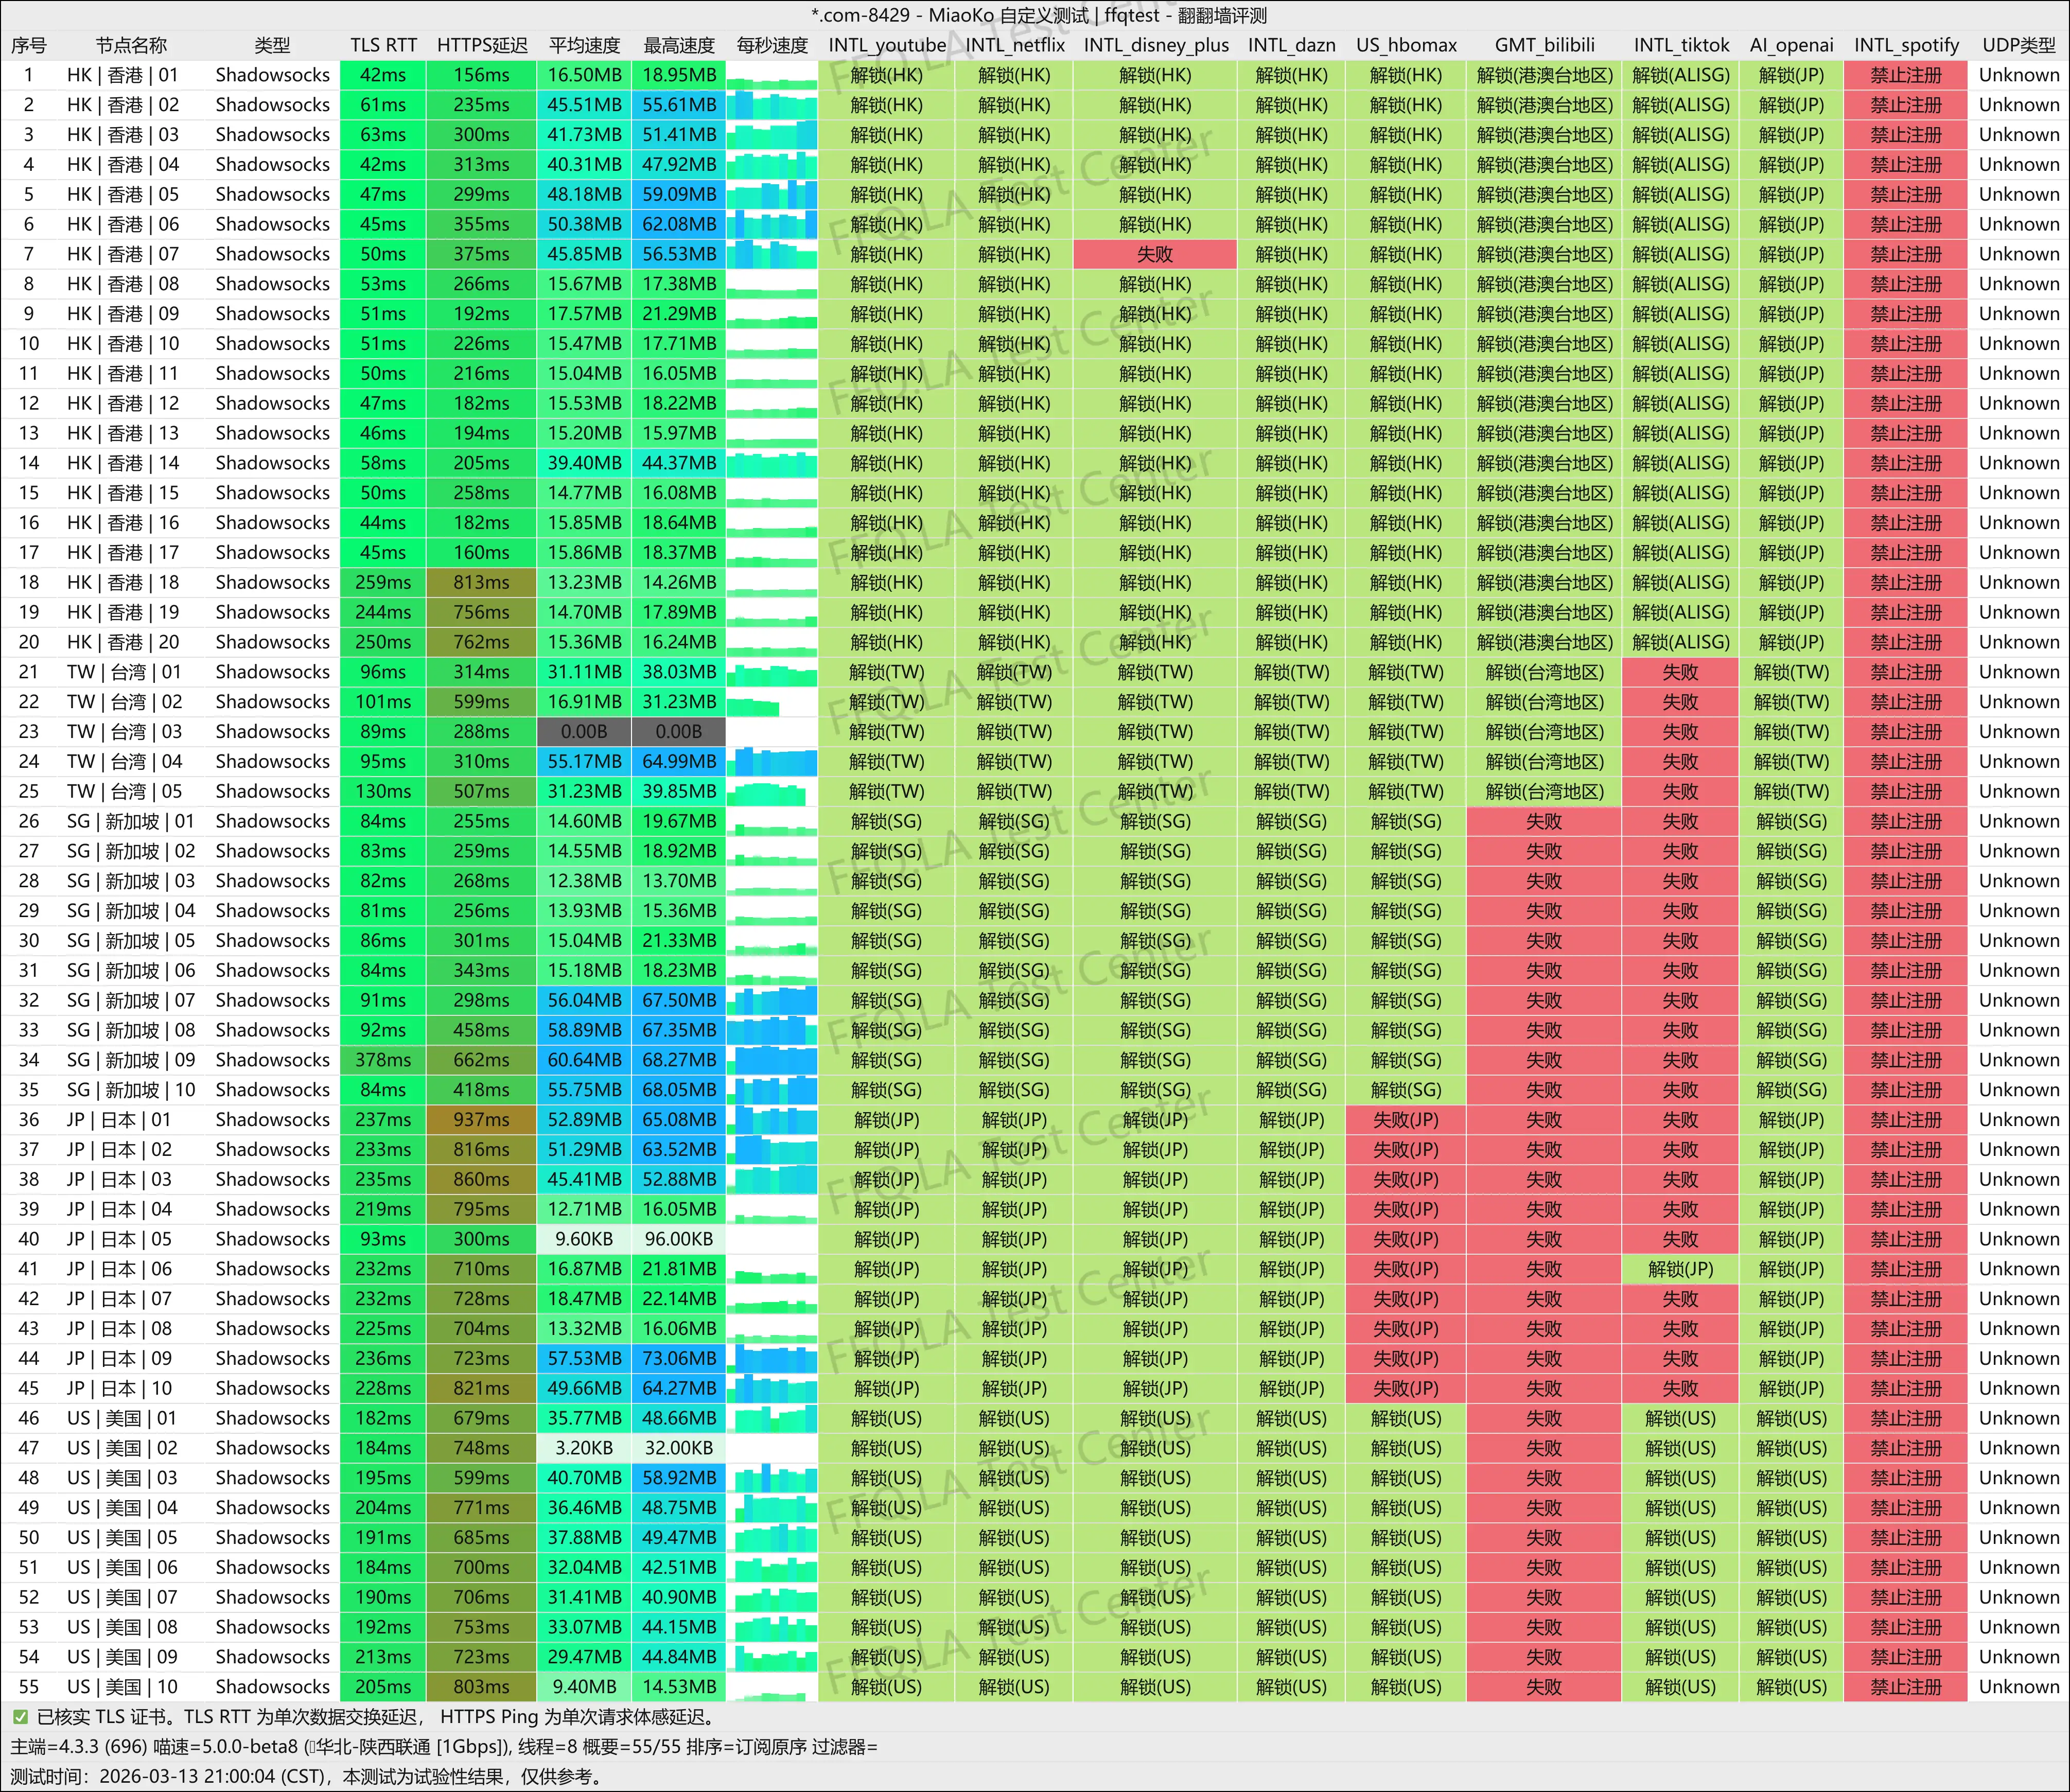Click the 0.00B average speed cell for TW 03
Viewport: 2070px width, 1792px height.
[584, 732]
